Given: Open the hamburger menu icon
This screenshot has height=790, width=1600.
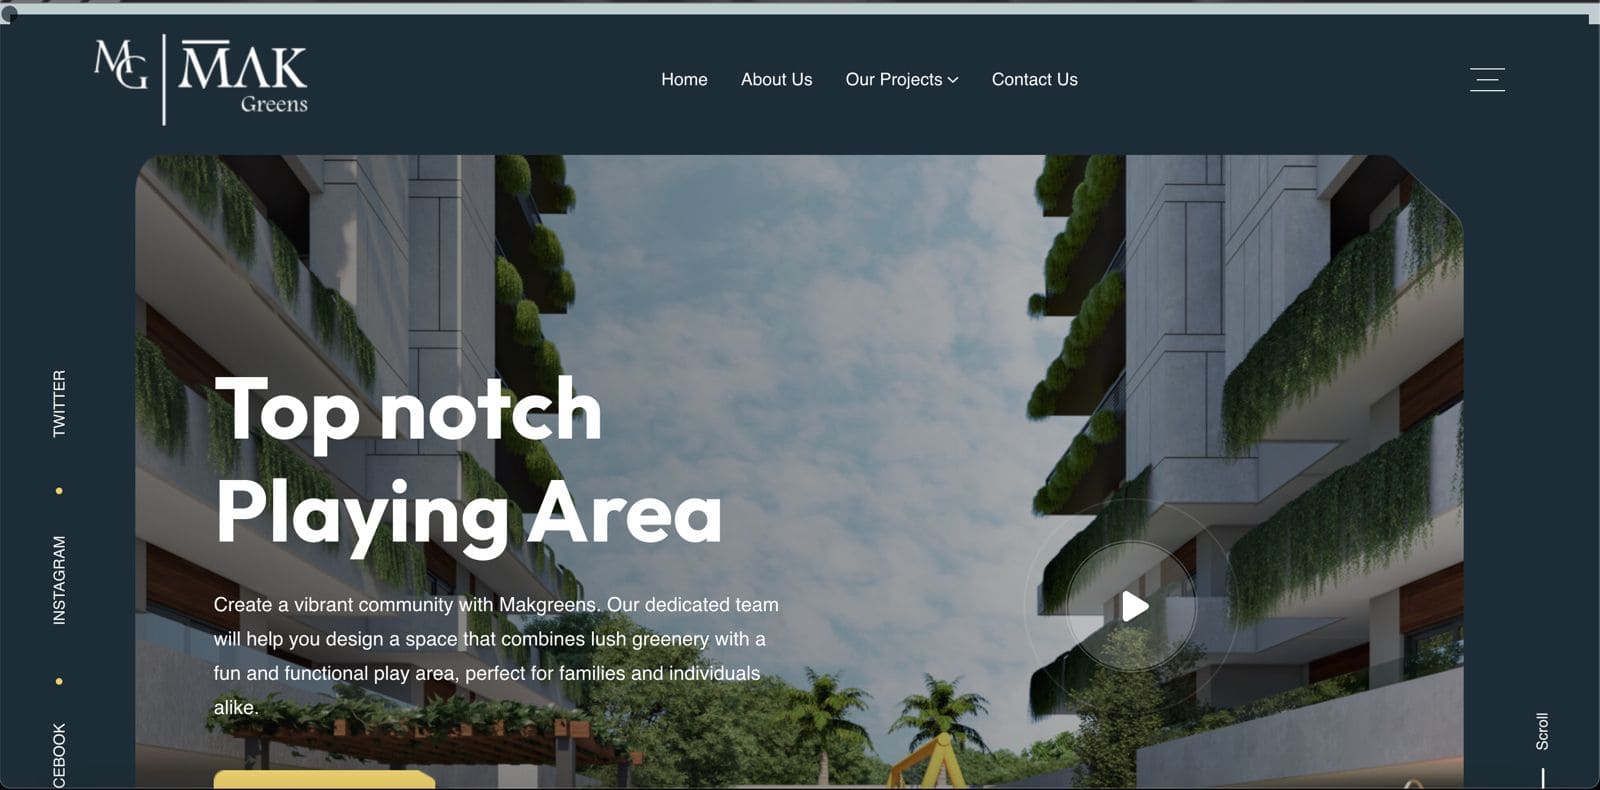Looking at the screenshot, I should click(x=1487, y=80).
